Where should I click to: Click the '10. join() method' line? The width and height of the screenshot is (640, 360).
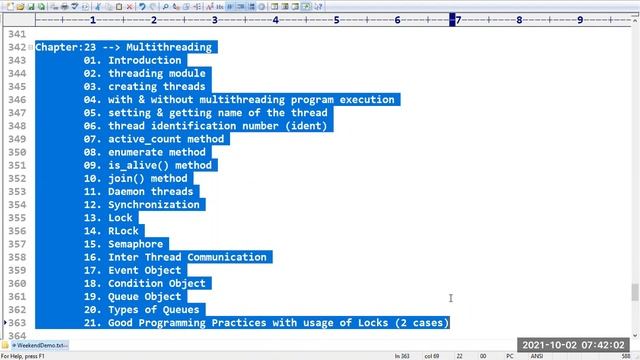coord(136,178)
